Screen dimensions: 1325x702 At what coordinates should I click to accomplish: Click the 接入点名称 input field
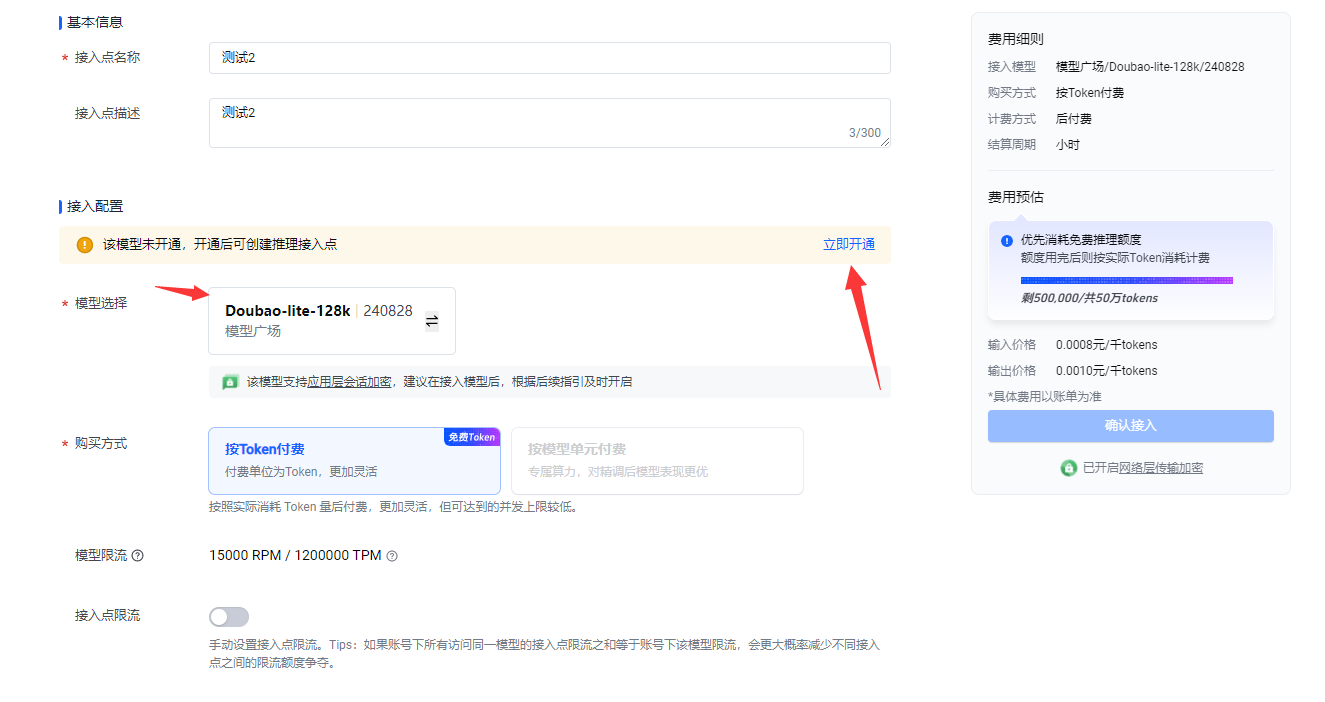549,58
